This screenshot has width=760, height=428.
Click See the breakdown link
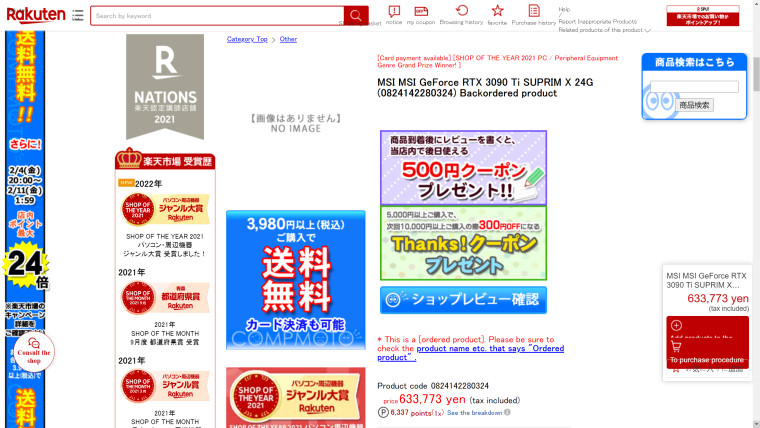[x=475, y=413]
